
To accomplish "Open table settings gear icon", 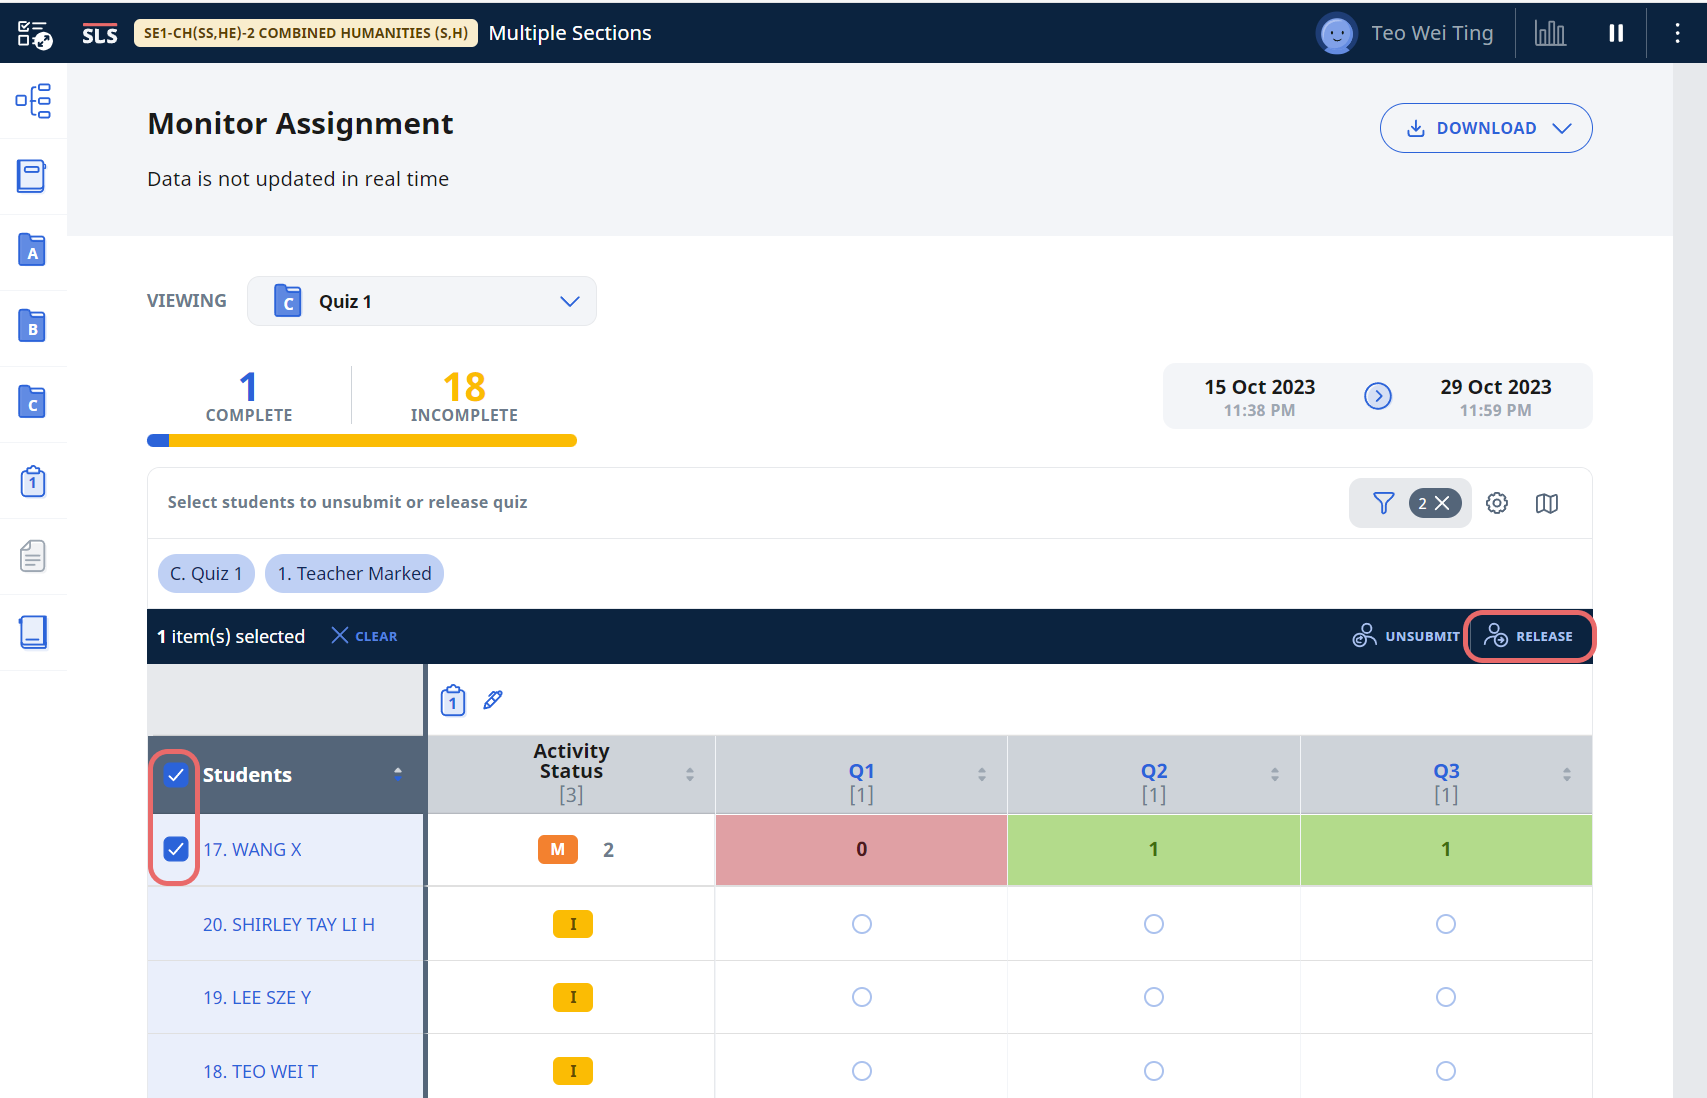I will tap(1496, 503).
